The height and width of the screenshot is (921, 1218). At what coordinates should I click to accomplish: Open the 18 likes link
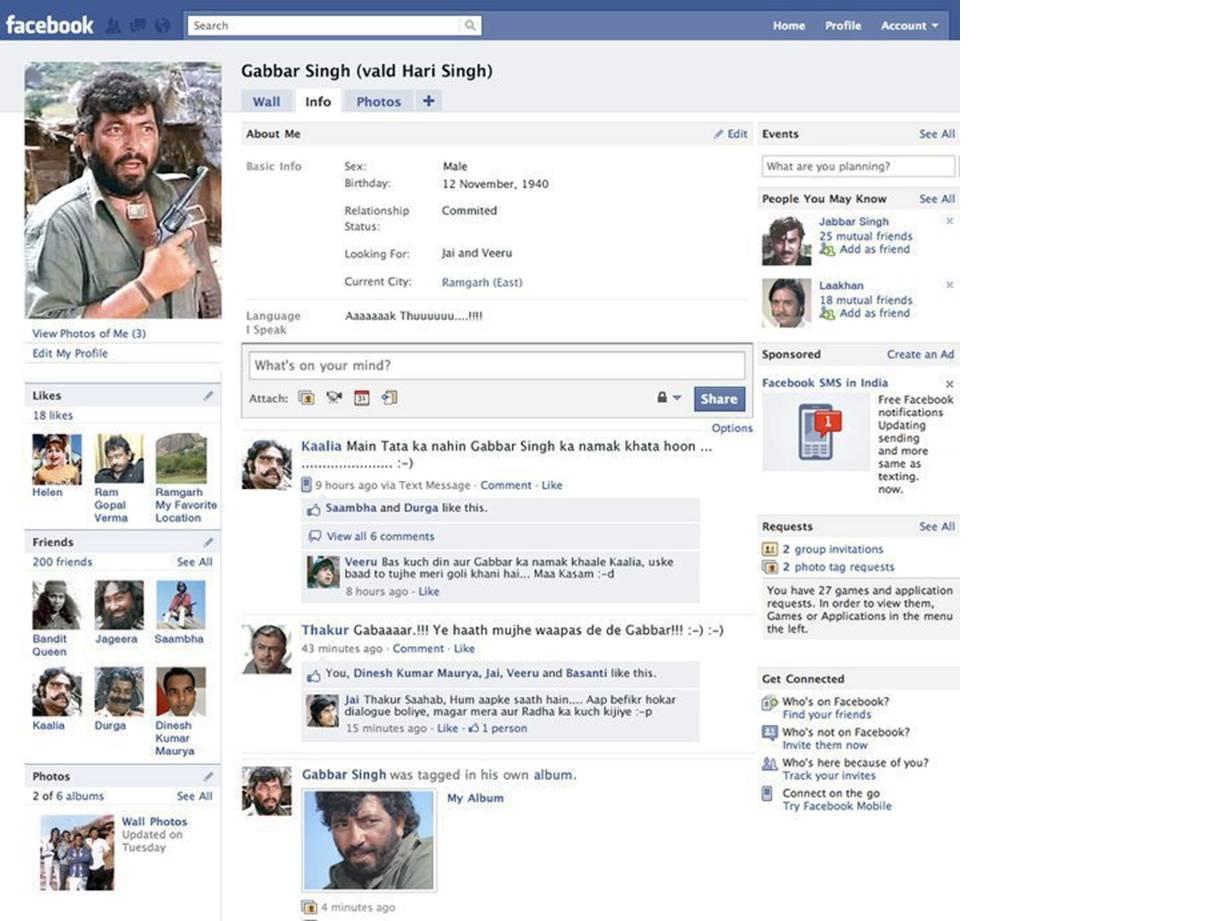[x=52, y=415]
